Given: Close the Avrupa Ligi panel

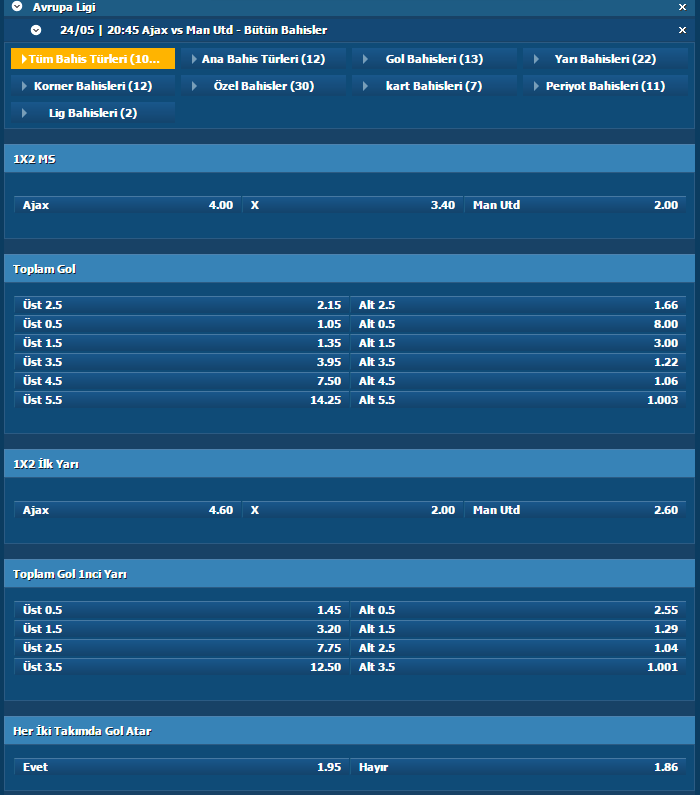Looking at the screenshot, I should (682, 7).
